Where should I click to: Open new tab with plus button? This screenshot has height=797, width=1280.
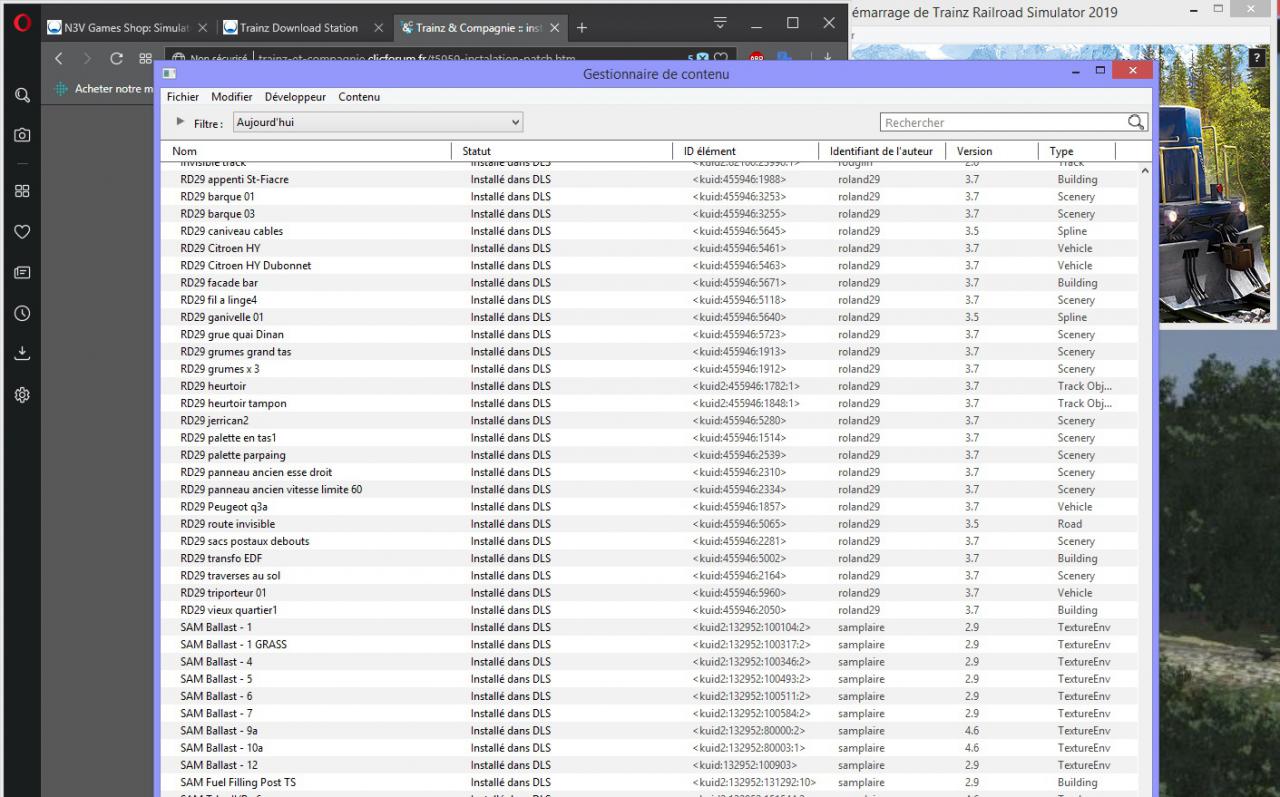coord(582,28)
